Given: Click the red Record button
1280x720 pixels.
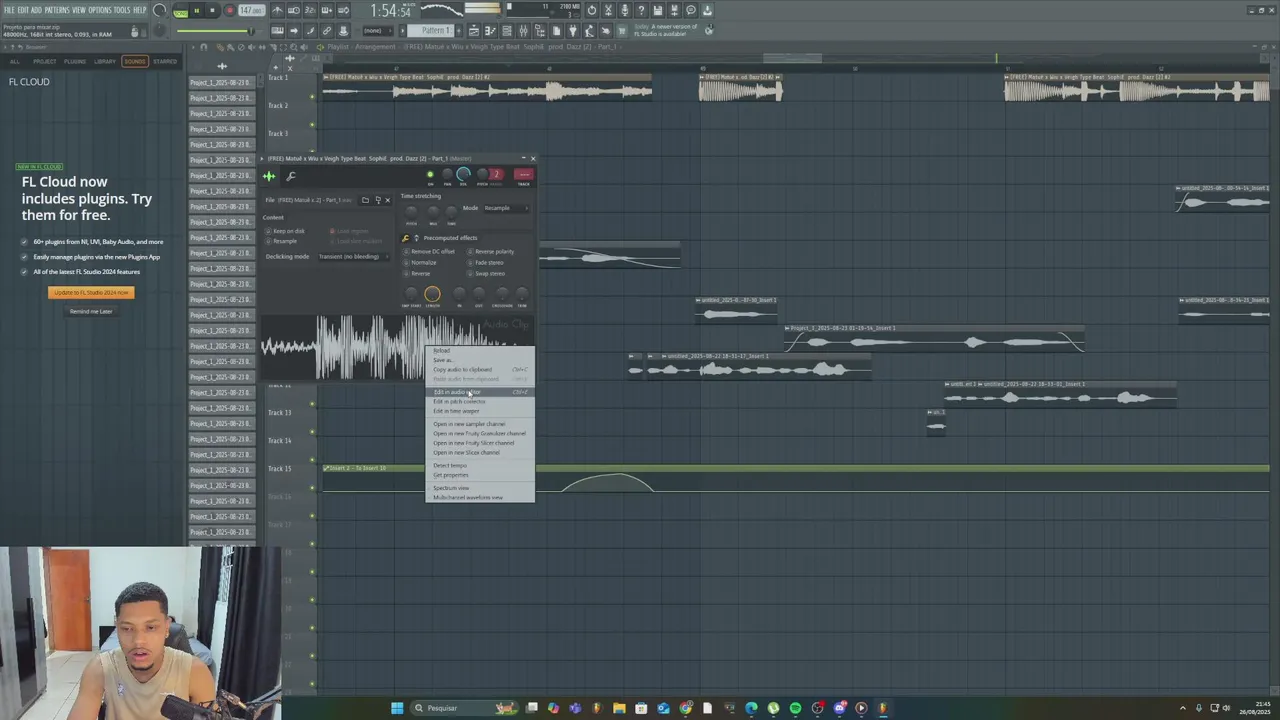Looking at the screenshot, I should pos(229,11).
